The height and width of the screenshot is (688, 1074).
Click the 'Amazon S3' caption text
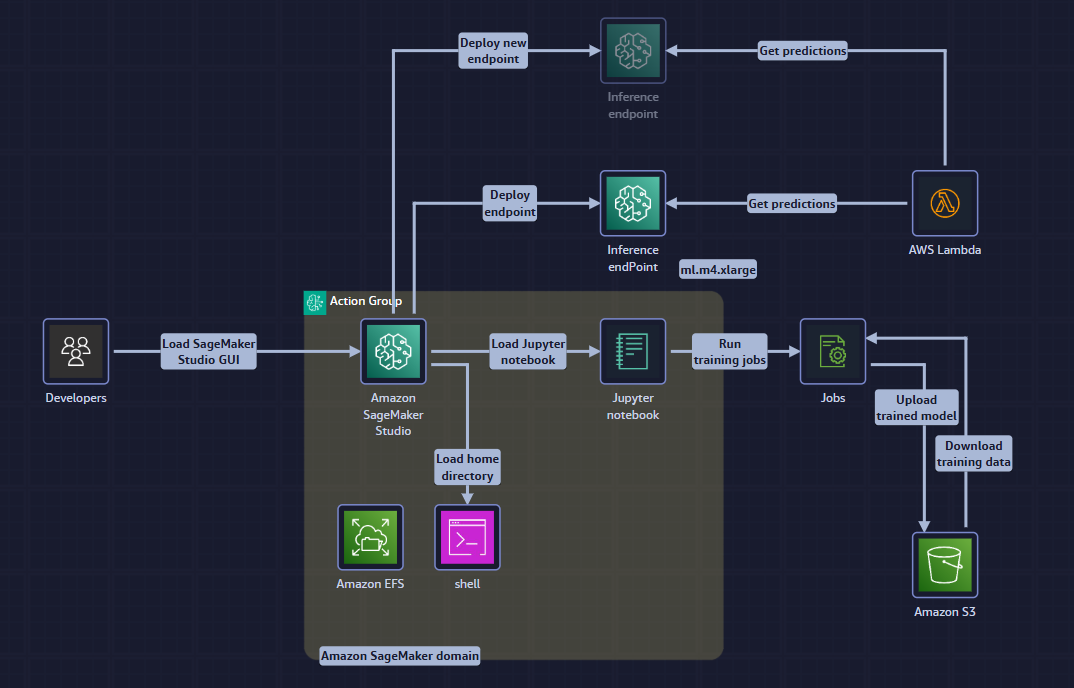tap(945, 612)
